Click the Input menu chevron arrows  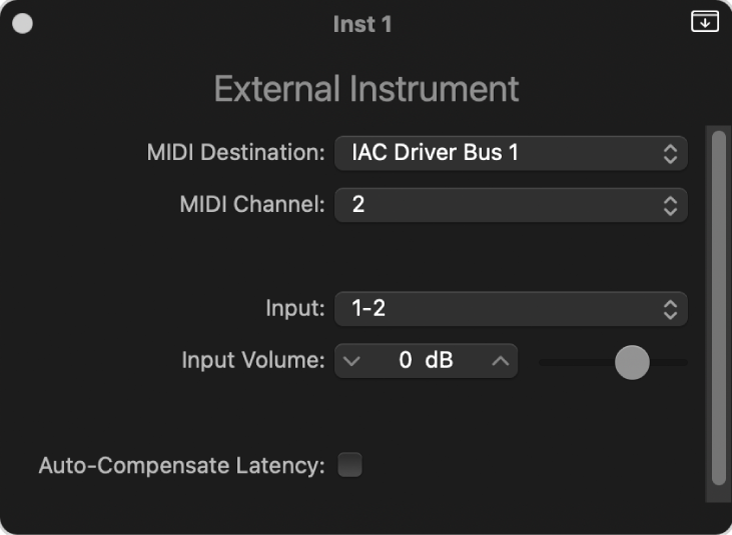pyautogui.click(x=670, y=309)
